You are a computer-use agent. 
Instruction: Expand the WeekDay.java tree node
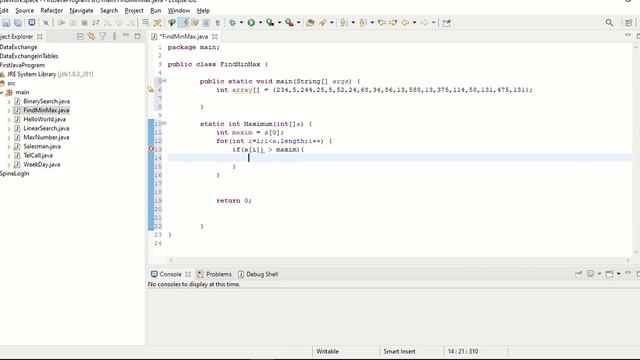(x=9, y=164)
